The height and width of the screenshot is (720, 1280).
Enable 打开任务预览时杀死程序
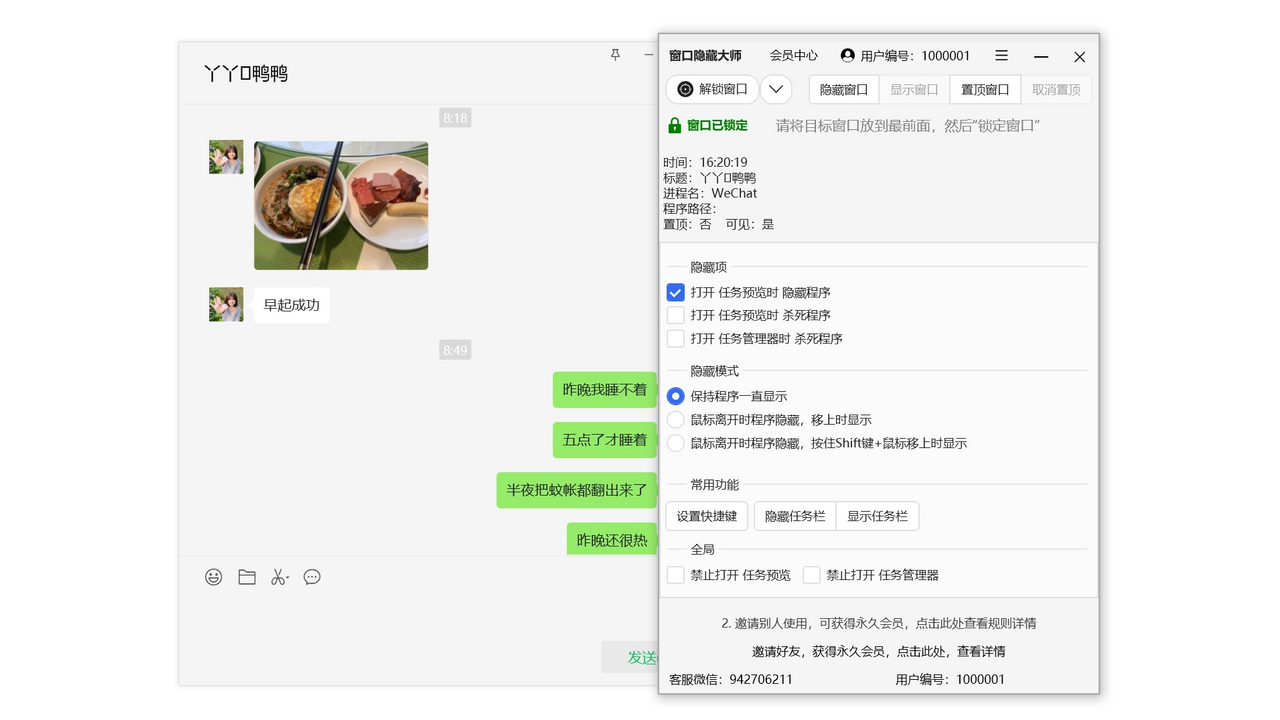coord(675,315)
